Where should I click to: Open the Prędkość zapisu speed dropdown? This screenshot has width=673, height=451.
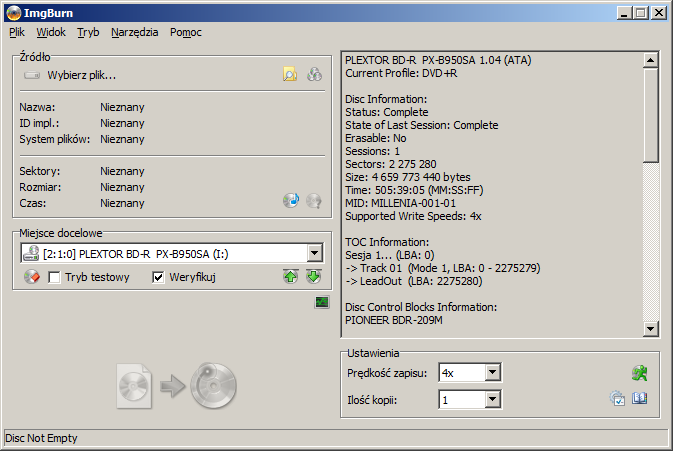click(x=493, y=372)
